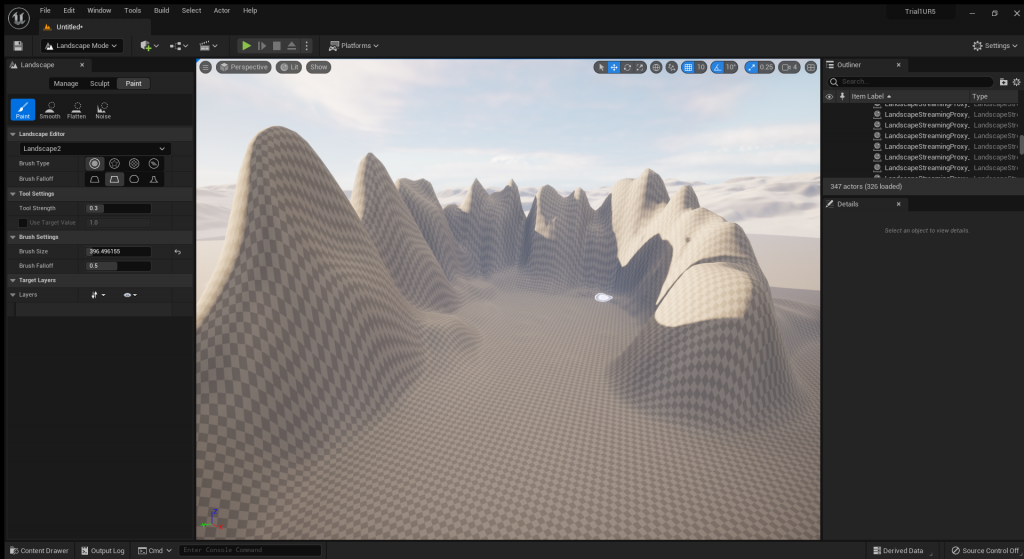1024x559 pixels.
Task: Activate the translate gizmo tool
Action: (x=614, y=67)
